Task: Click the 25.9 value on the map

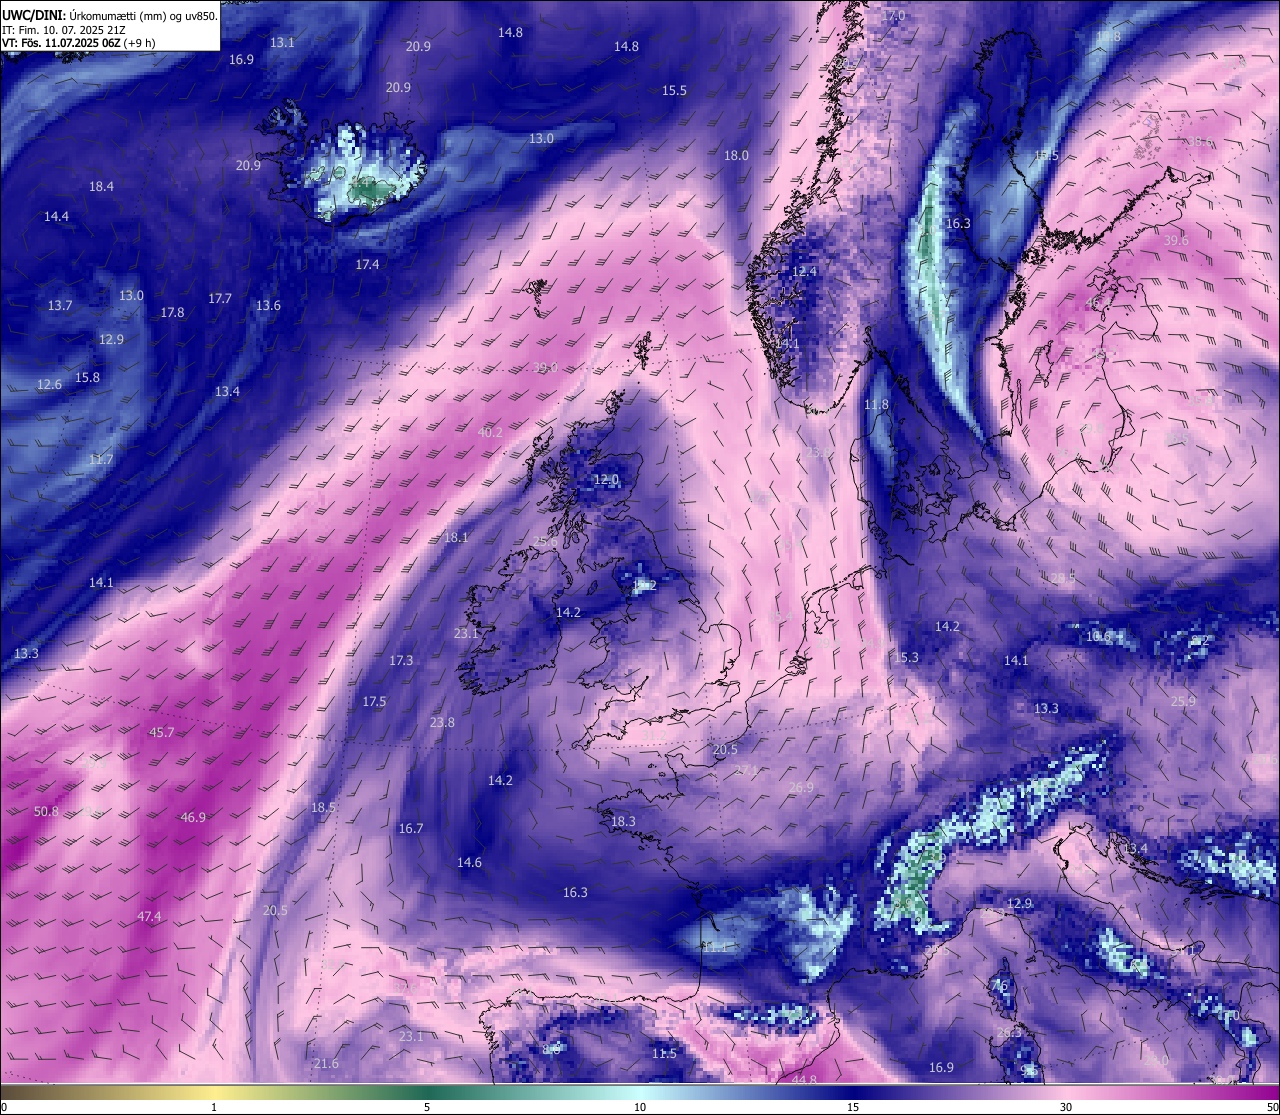Action: (x=1183, y=701)
